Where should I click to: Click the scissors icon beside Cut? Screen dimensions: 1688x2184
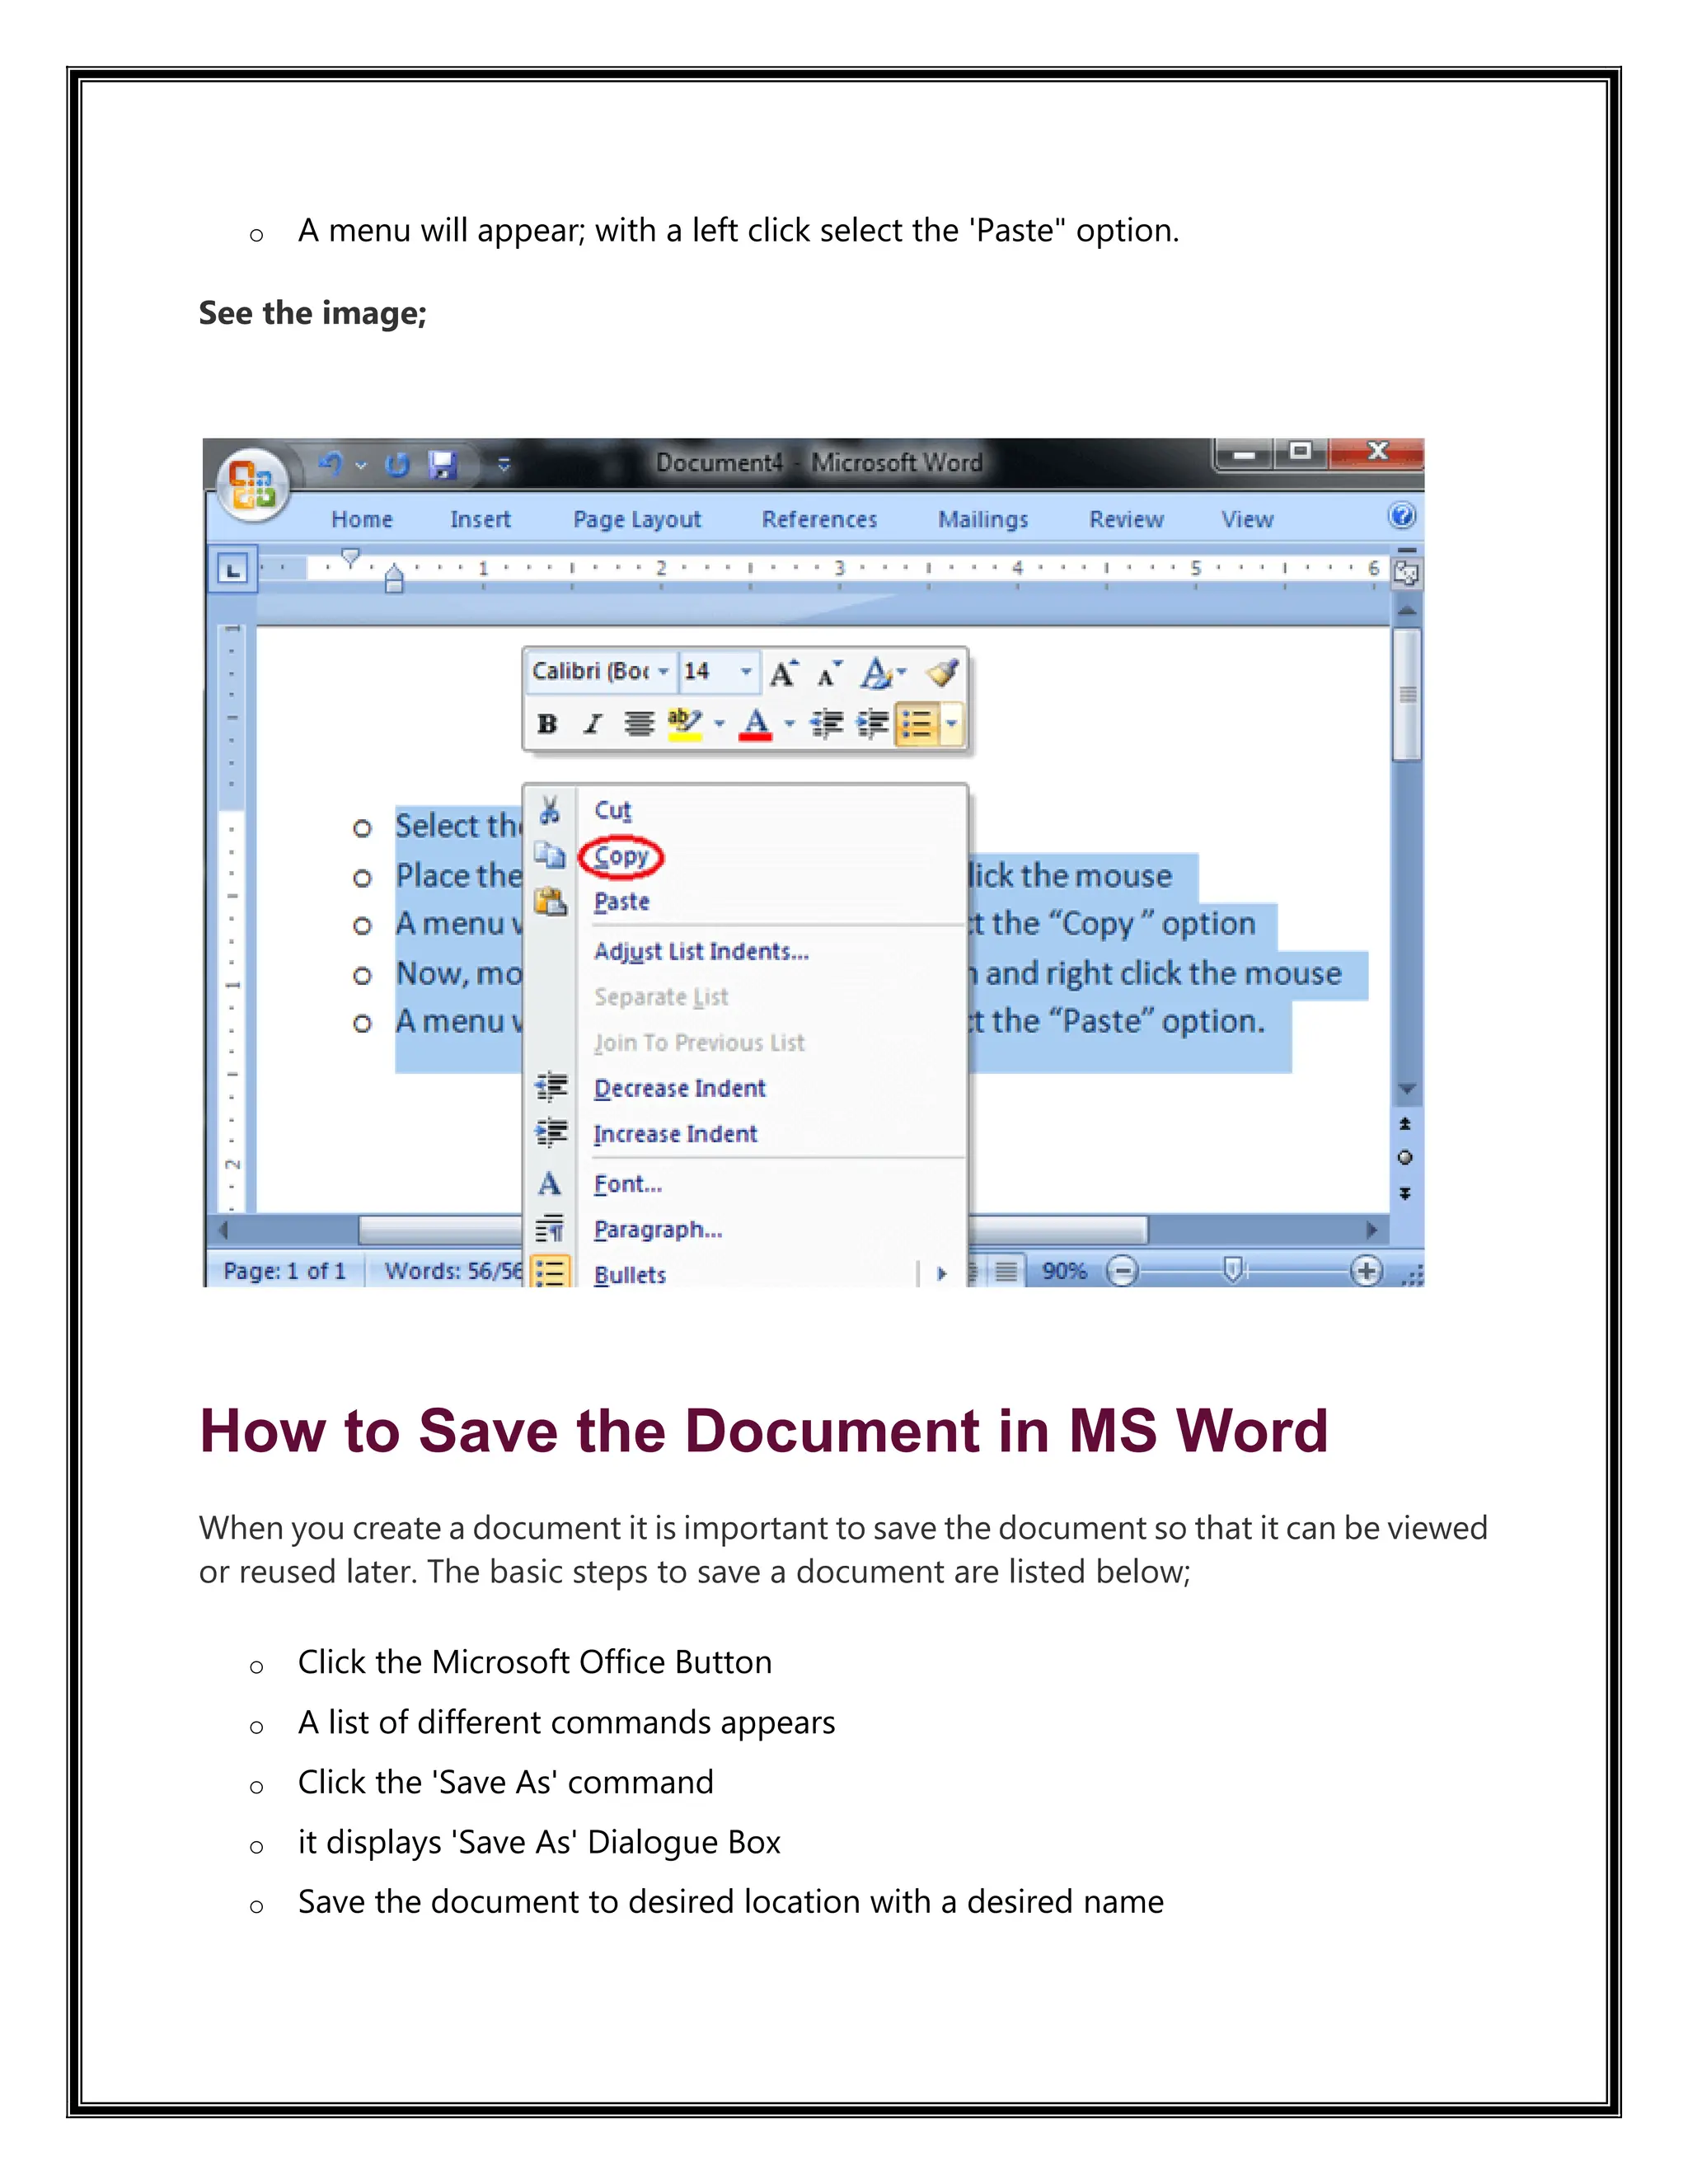[x=549, y=810]
